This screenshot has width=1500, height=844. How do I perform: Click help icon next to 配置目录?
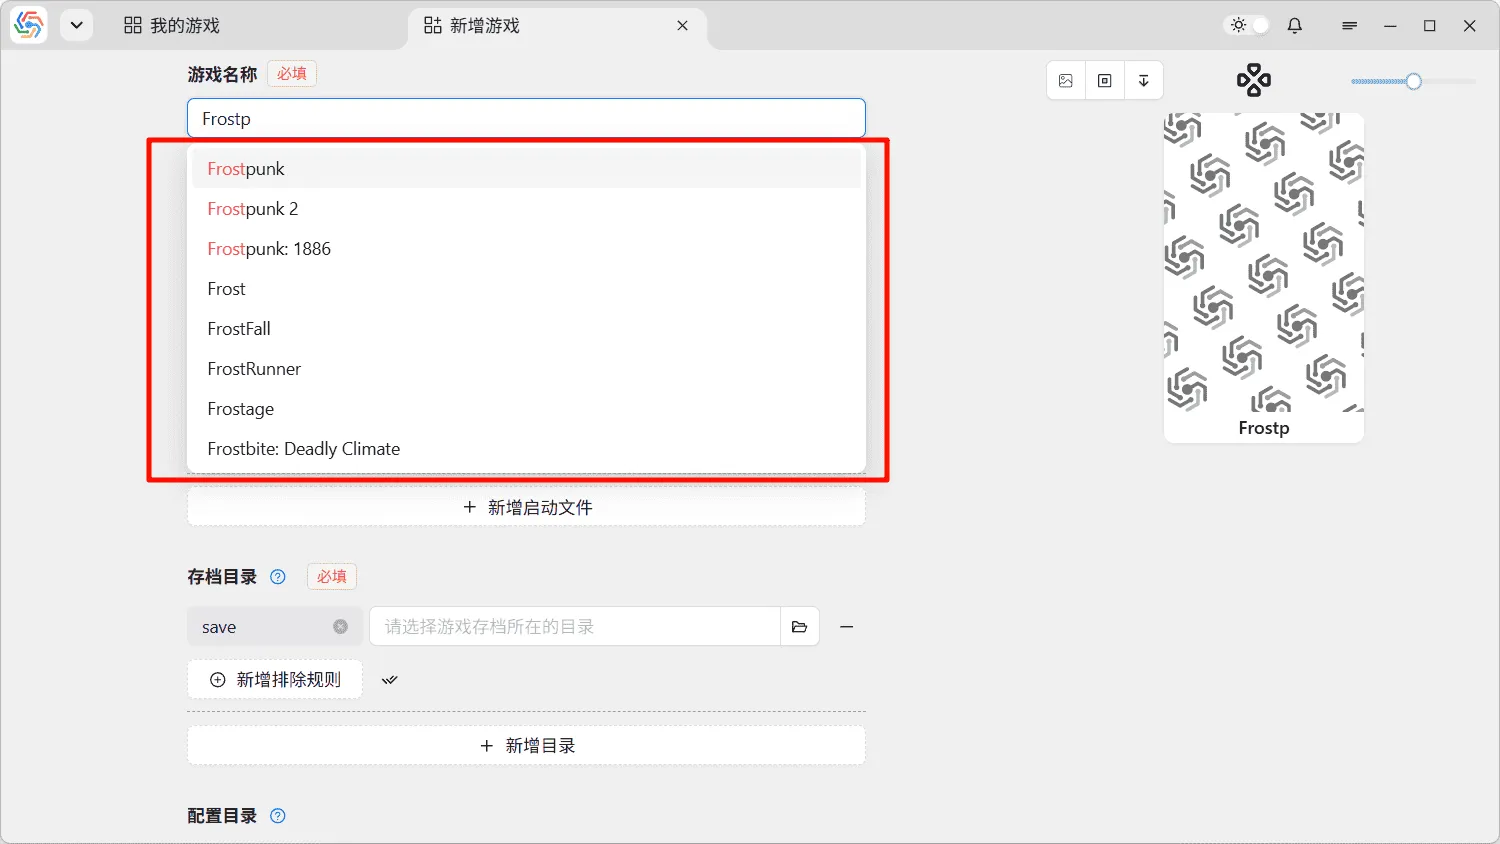pos(278,816)
